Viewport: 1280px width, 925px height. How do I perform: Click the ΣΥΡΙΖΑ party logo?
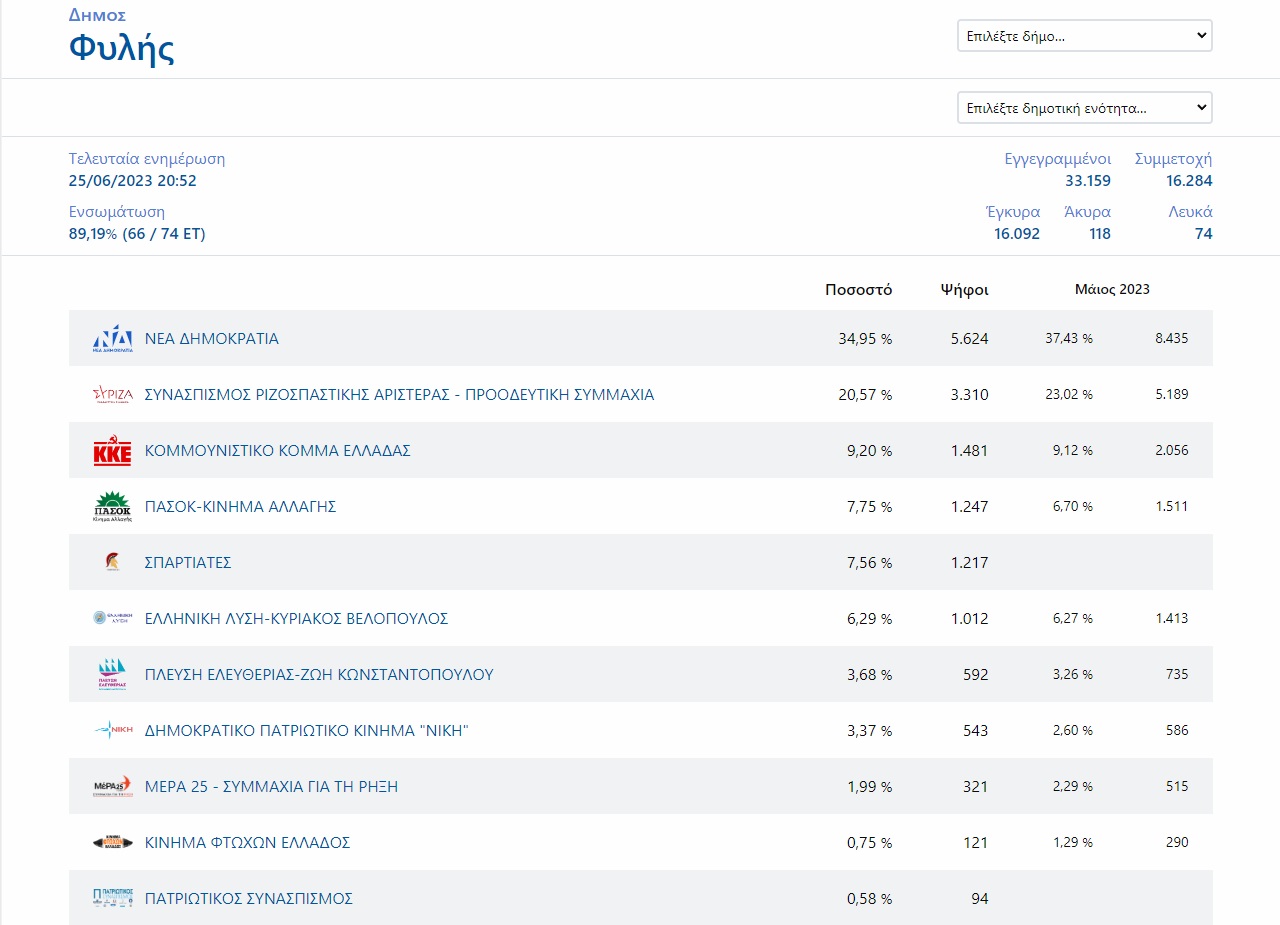click(112, 395)
